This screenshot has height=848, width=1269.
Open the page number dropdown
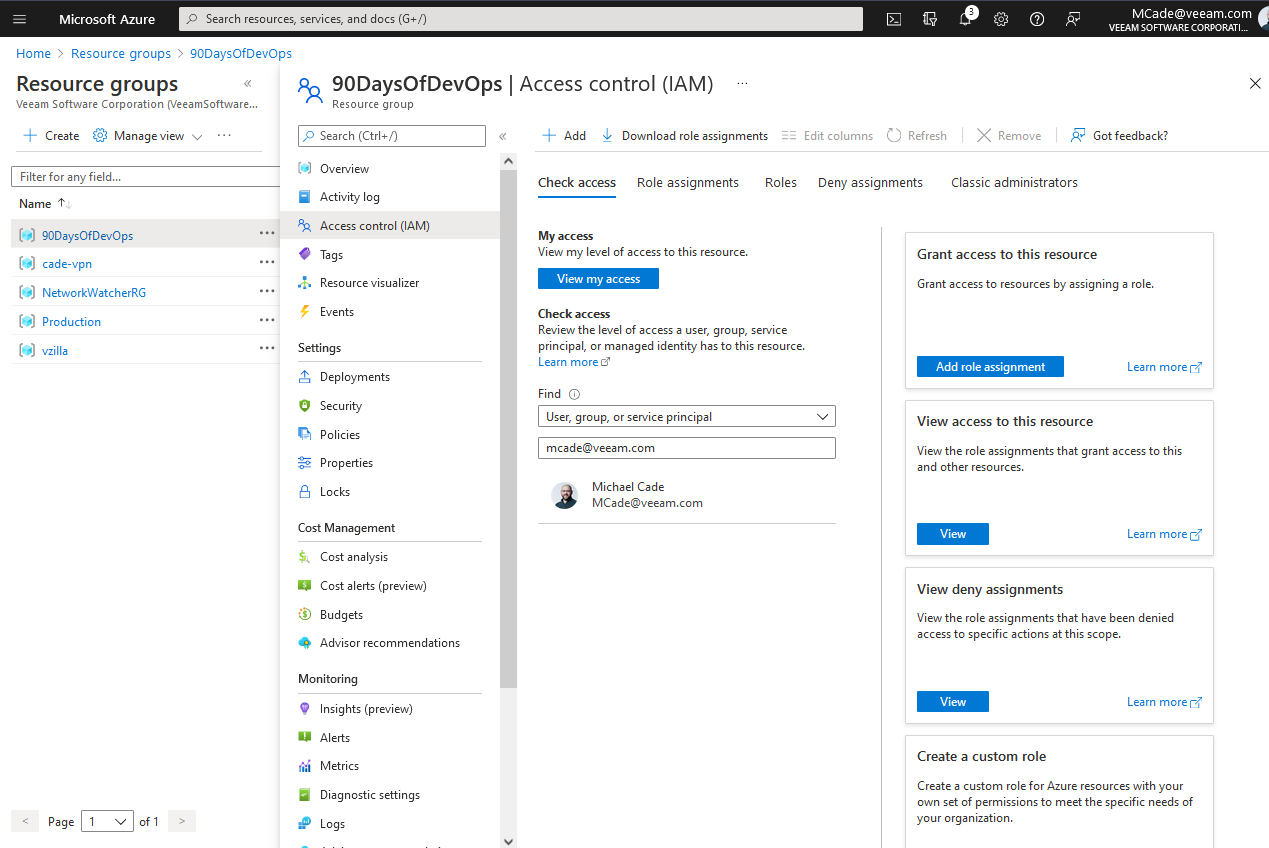[x=107, y=821]
